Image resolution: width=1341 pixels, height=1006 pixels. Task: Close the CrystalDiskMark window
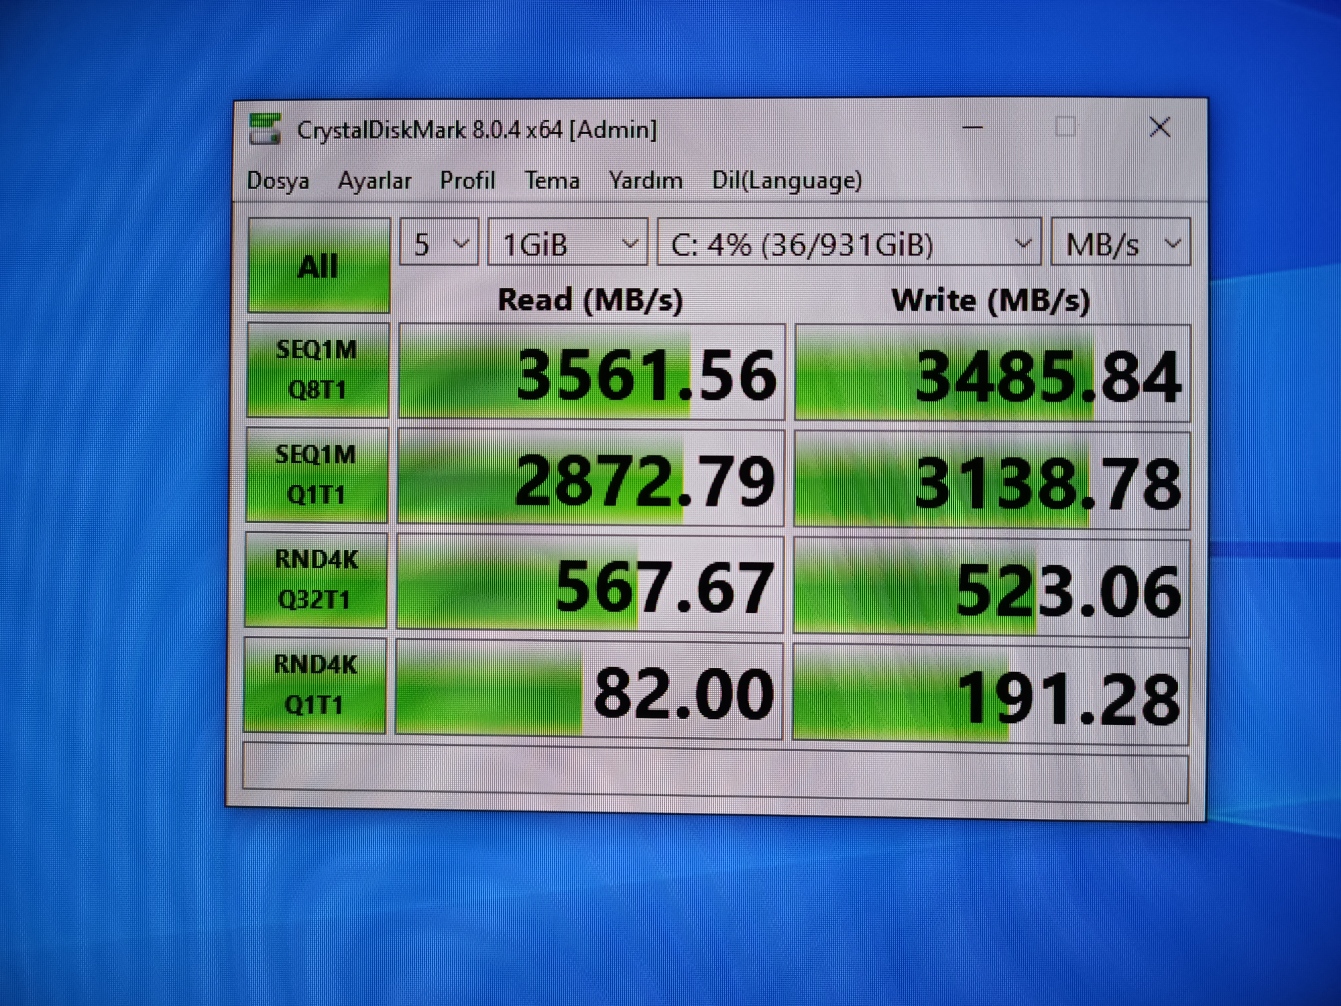point(1160,127)
